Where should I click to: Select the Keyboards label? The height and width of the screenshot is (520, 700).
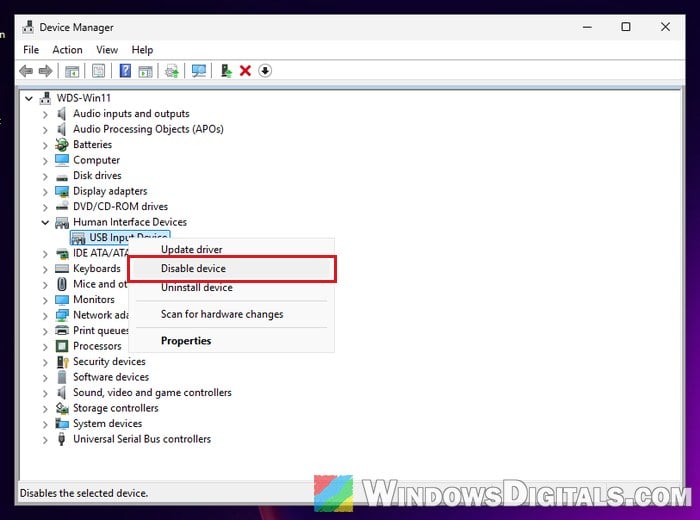pyautogui.click(x=97, y=269)
